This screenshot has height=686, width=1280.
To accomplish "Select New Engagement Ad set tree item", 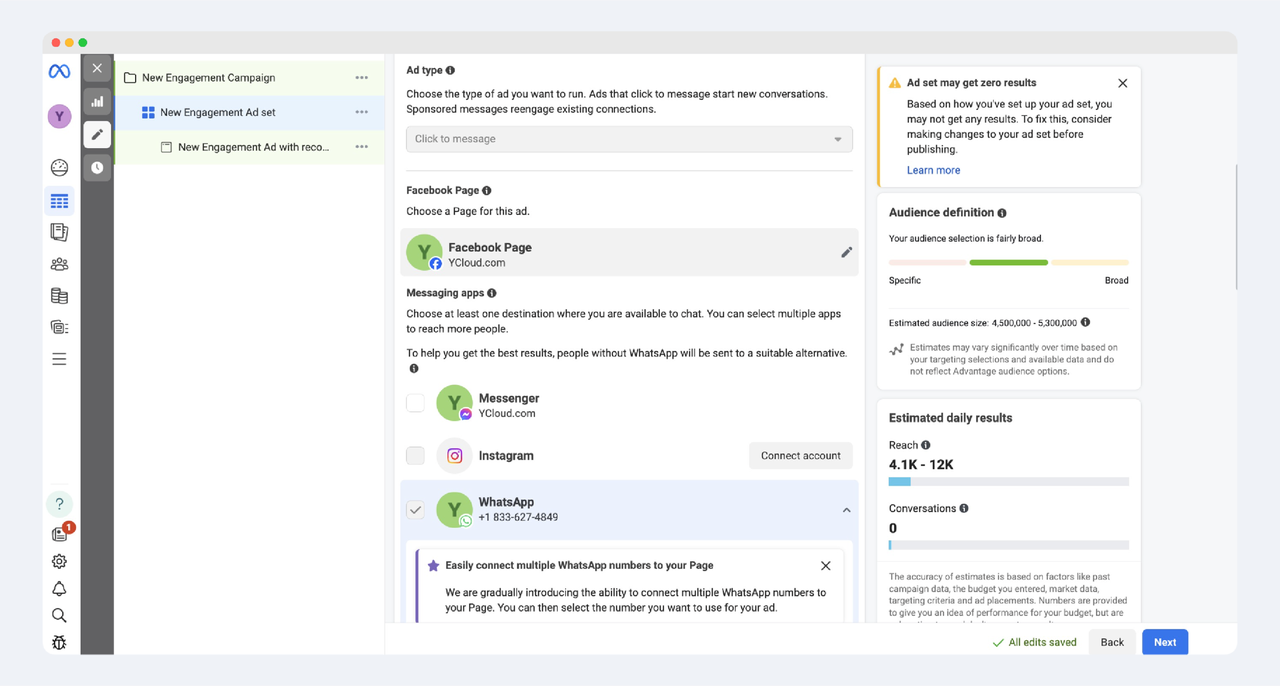I will coord(218,113).
